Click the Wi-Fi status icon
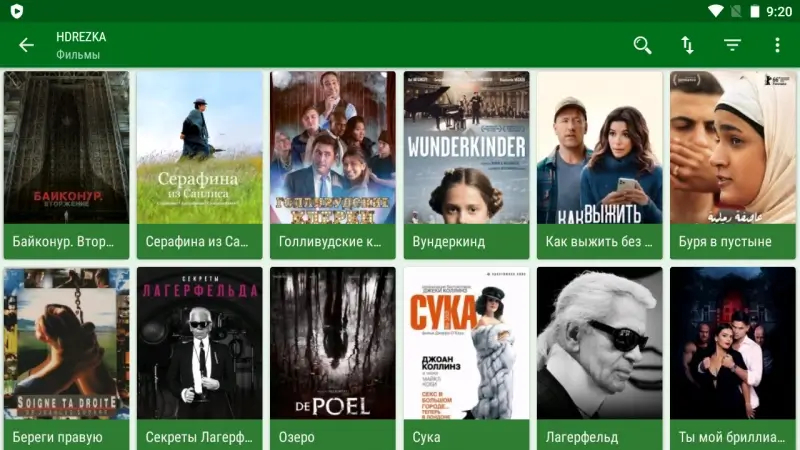 pyautogui.click(x=716, y=11)
